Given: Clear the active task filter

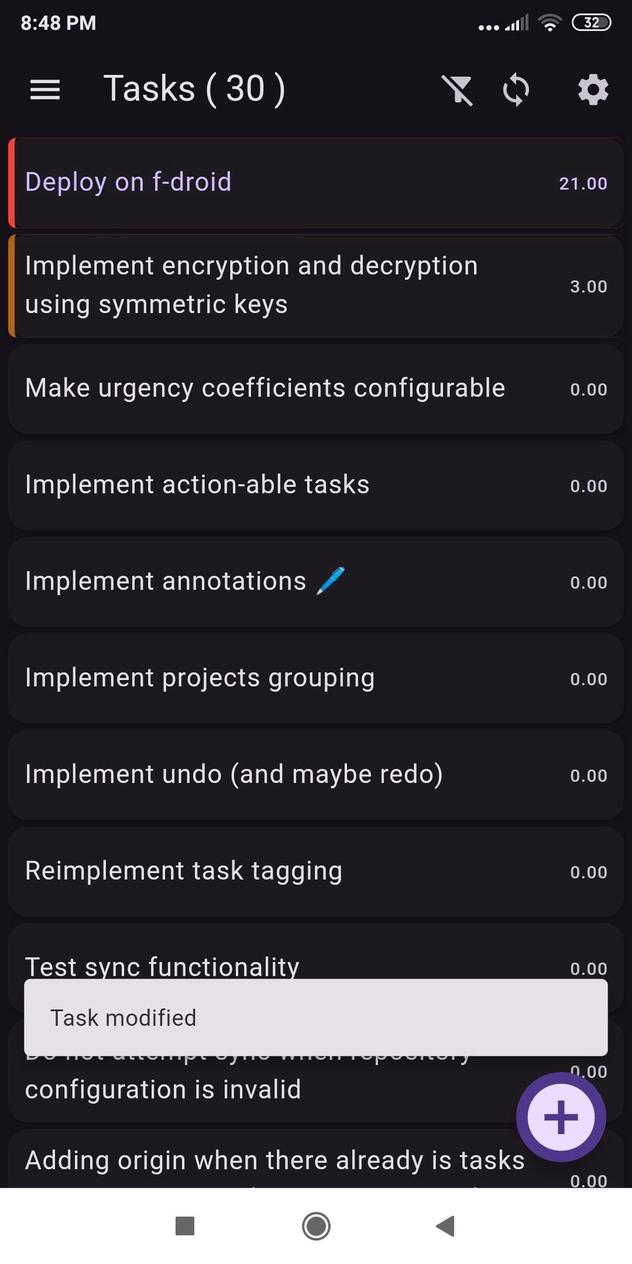Looking at the screenshot, I should tap(458, 90).
